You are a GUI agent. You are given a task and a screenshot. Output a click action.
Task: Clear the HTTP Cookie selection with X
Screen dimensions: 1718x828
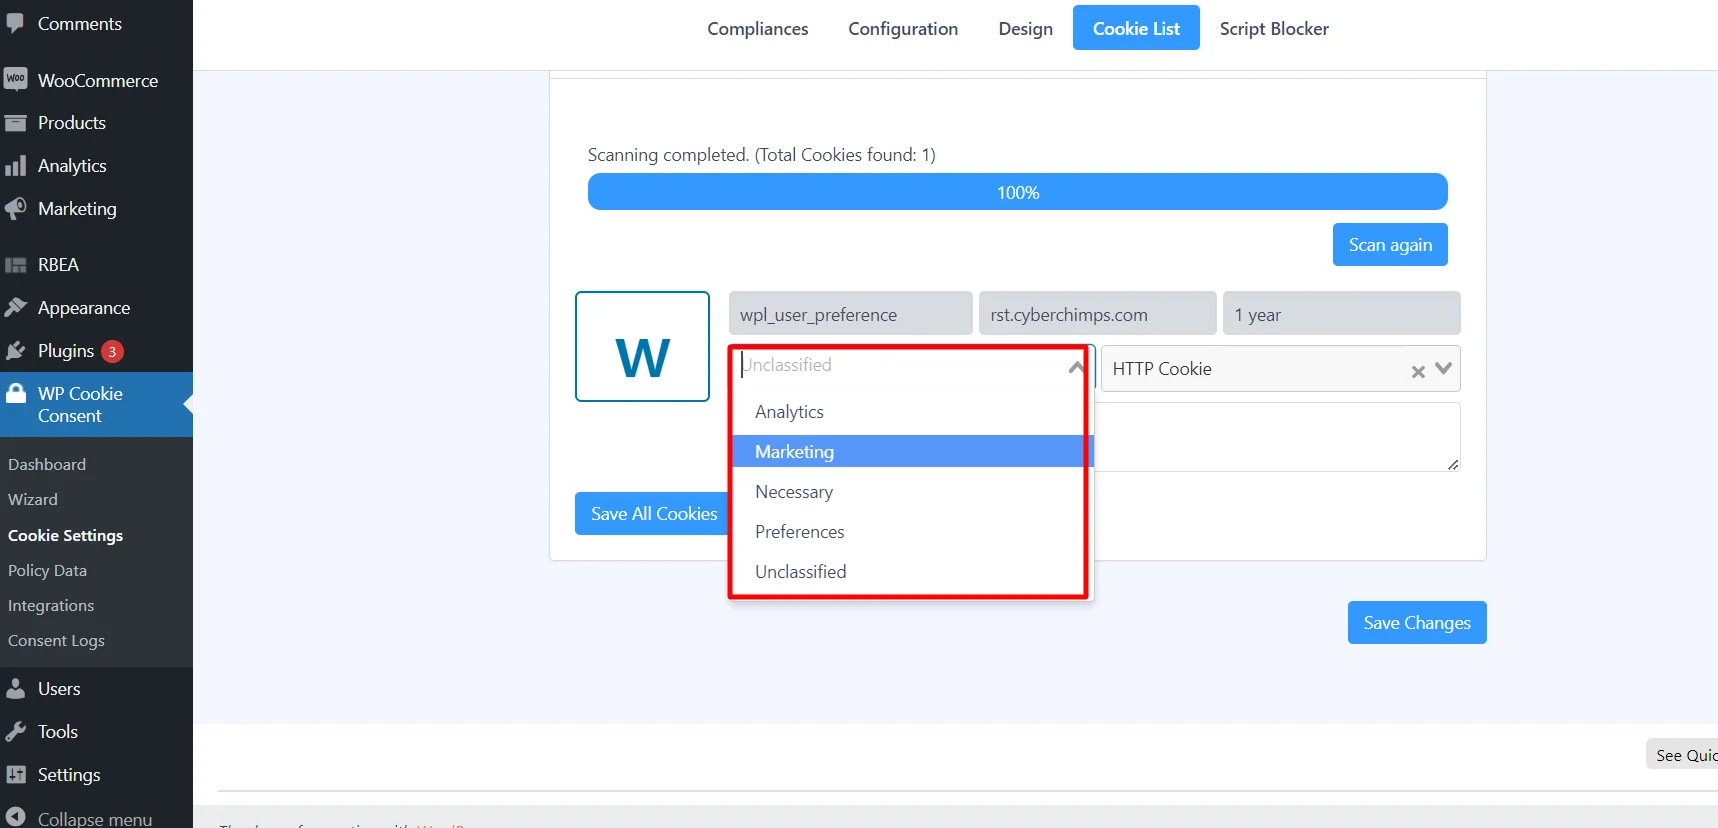click(x=1417, y=371)
